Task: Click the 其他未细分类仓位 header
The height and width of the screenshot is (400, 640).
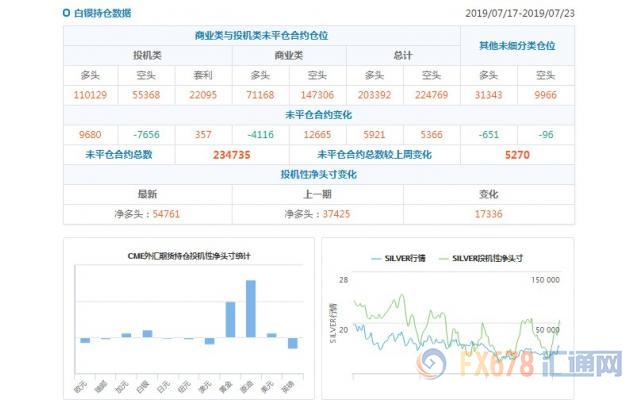Action: pos(517,46)
